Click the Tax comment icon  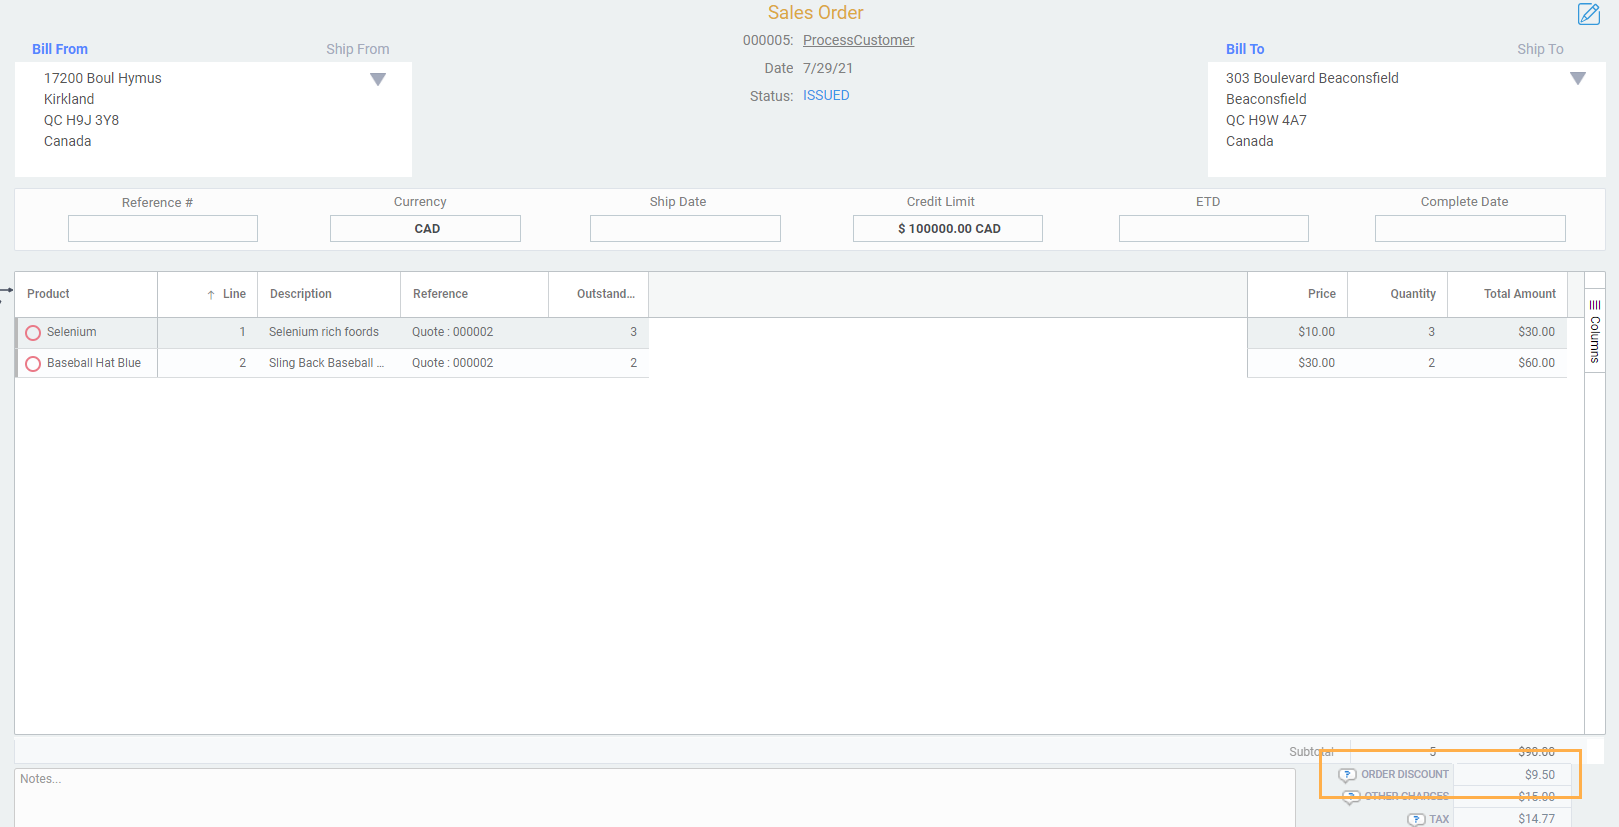[x=1416, y=819]
